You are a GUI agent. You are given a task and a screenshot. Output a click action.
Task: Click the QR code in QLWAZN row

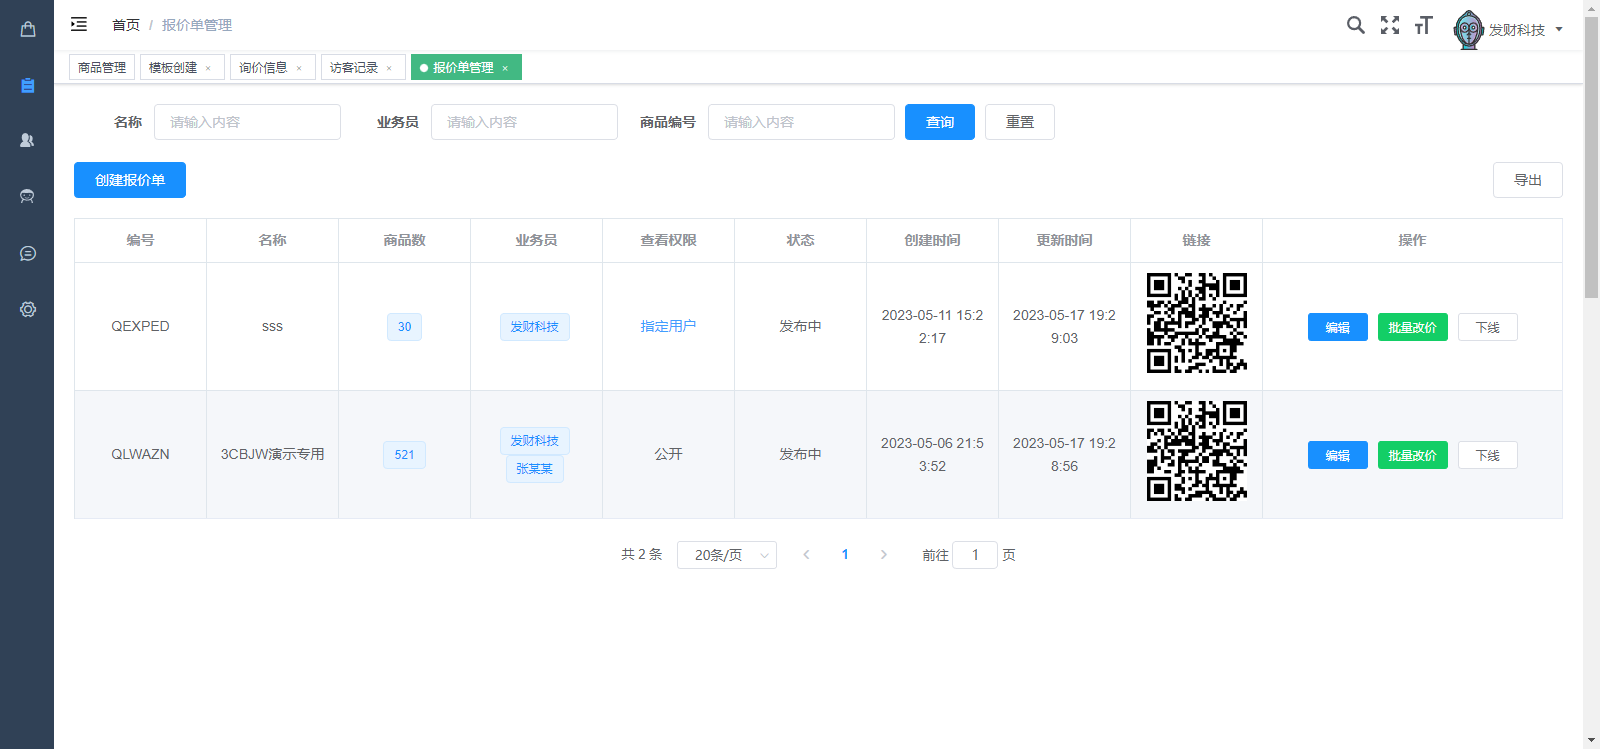pyautogui.click(x=1196, y=451)
